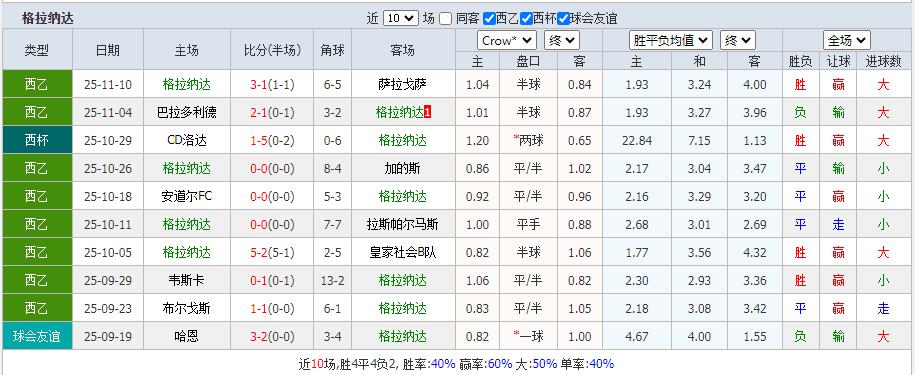The width and height of the screenshot is (915, 375).
Task: Click the 让球 column header
Action: [839, 61]
